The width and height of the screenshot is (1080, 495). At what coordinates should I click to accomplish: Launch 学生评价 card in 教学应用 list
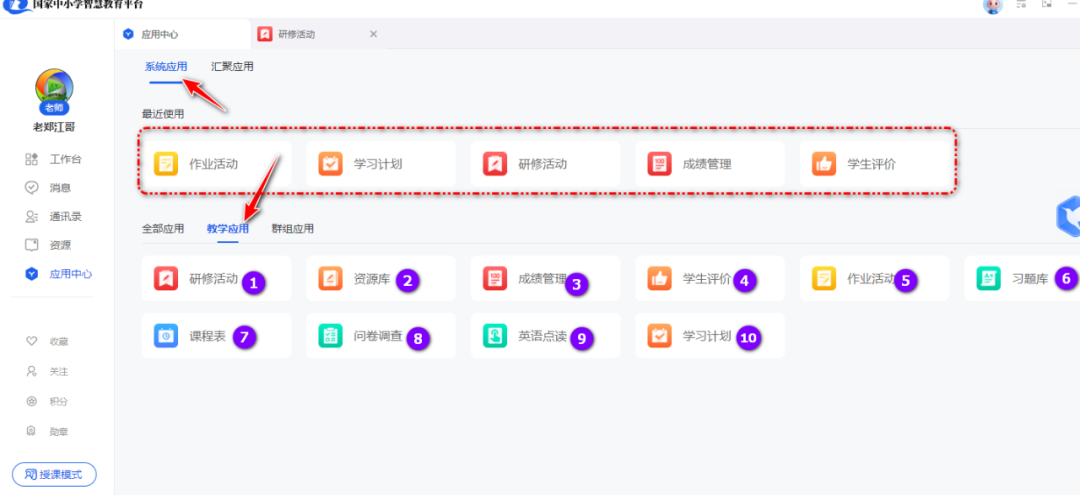click(710, 279)
